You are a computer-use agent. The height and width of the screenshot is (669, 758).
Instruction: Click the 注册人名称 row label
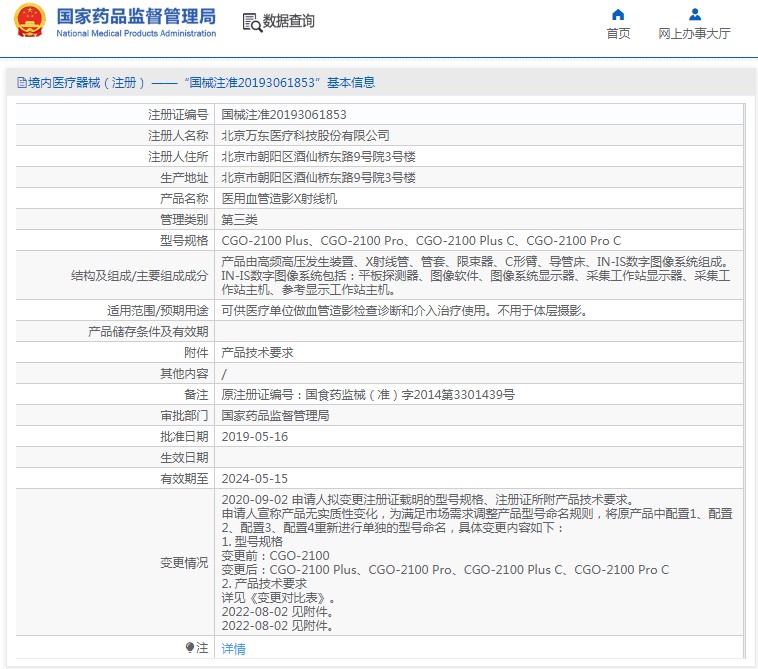tap(178, 135)
